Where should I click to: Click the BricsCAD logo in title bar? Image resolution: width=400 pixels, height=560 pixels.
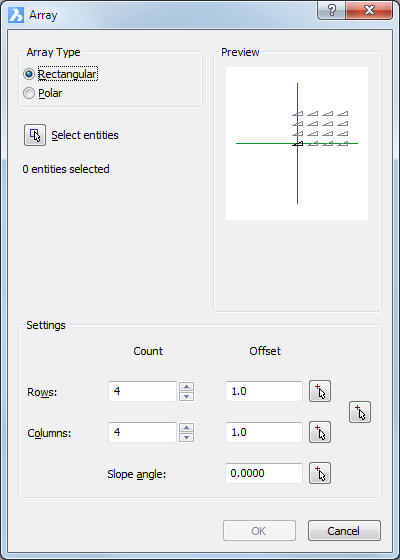pos(16,15)
